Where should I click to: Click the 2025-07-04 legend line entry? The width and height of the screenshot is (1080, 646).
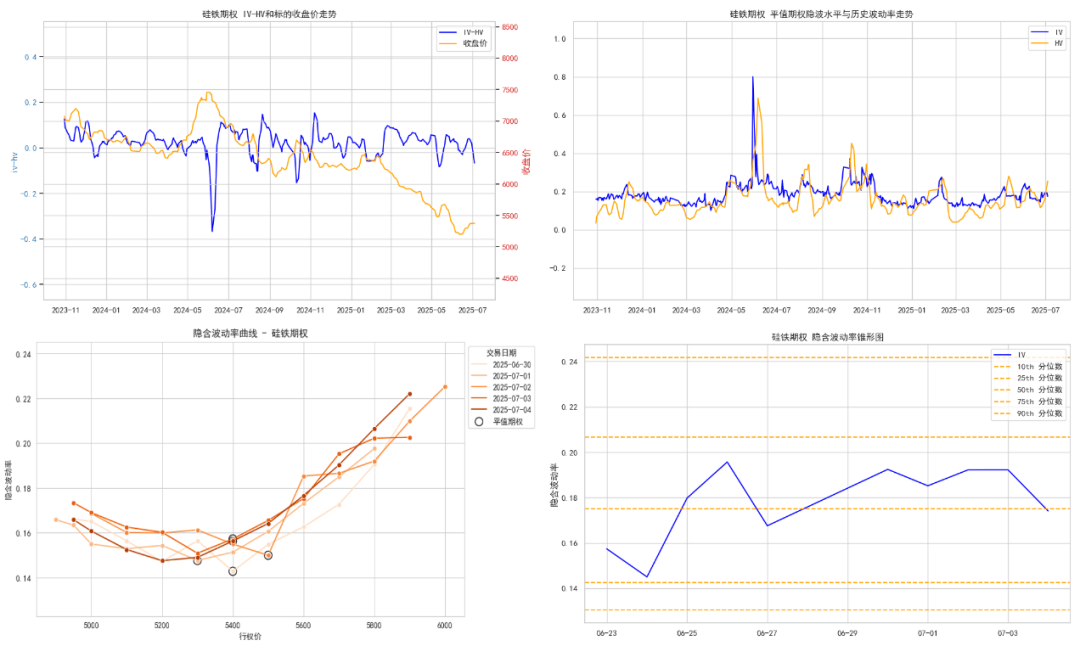click(x=501, y=410)
